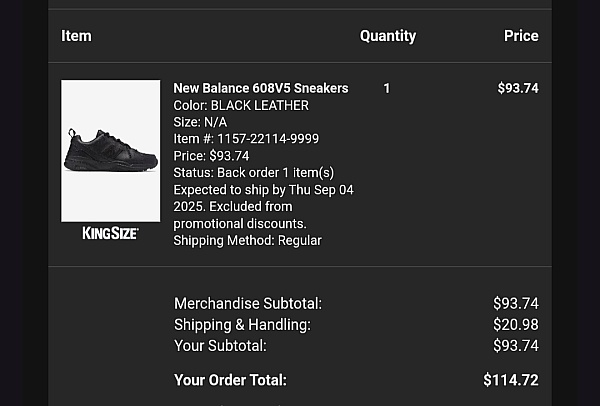Click the Your Subtotal label
This screenshot has height=406, width=600.
(x=220, y=346)
